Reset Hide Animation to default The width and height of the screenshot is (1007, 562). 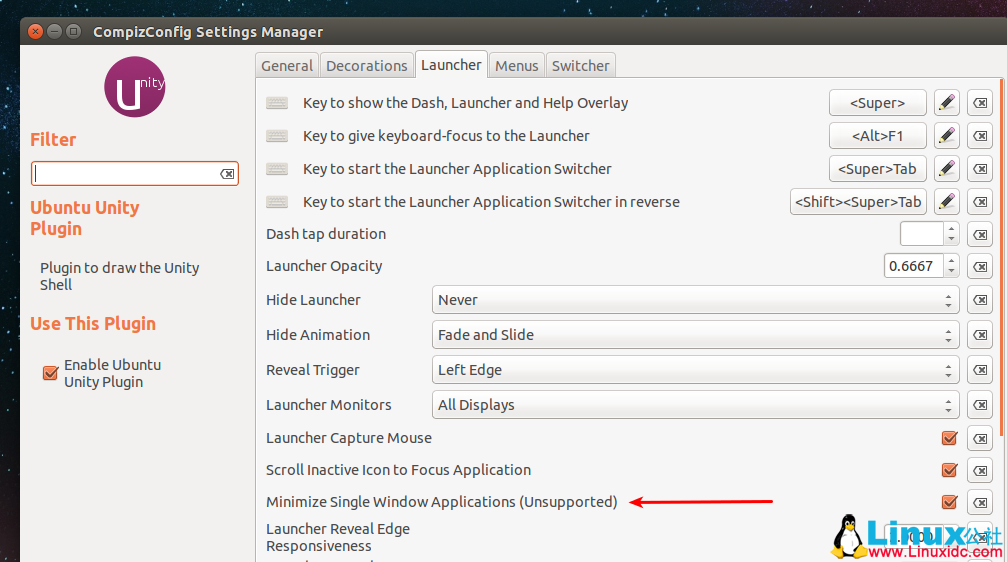point(980,335)
